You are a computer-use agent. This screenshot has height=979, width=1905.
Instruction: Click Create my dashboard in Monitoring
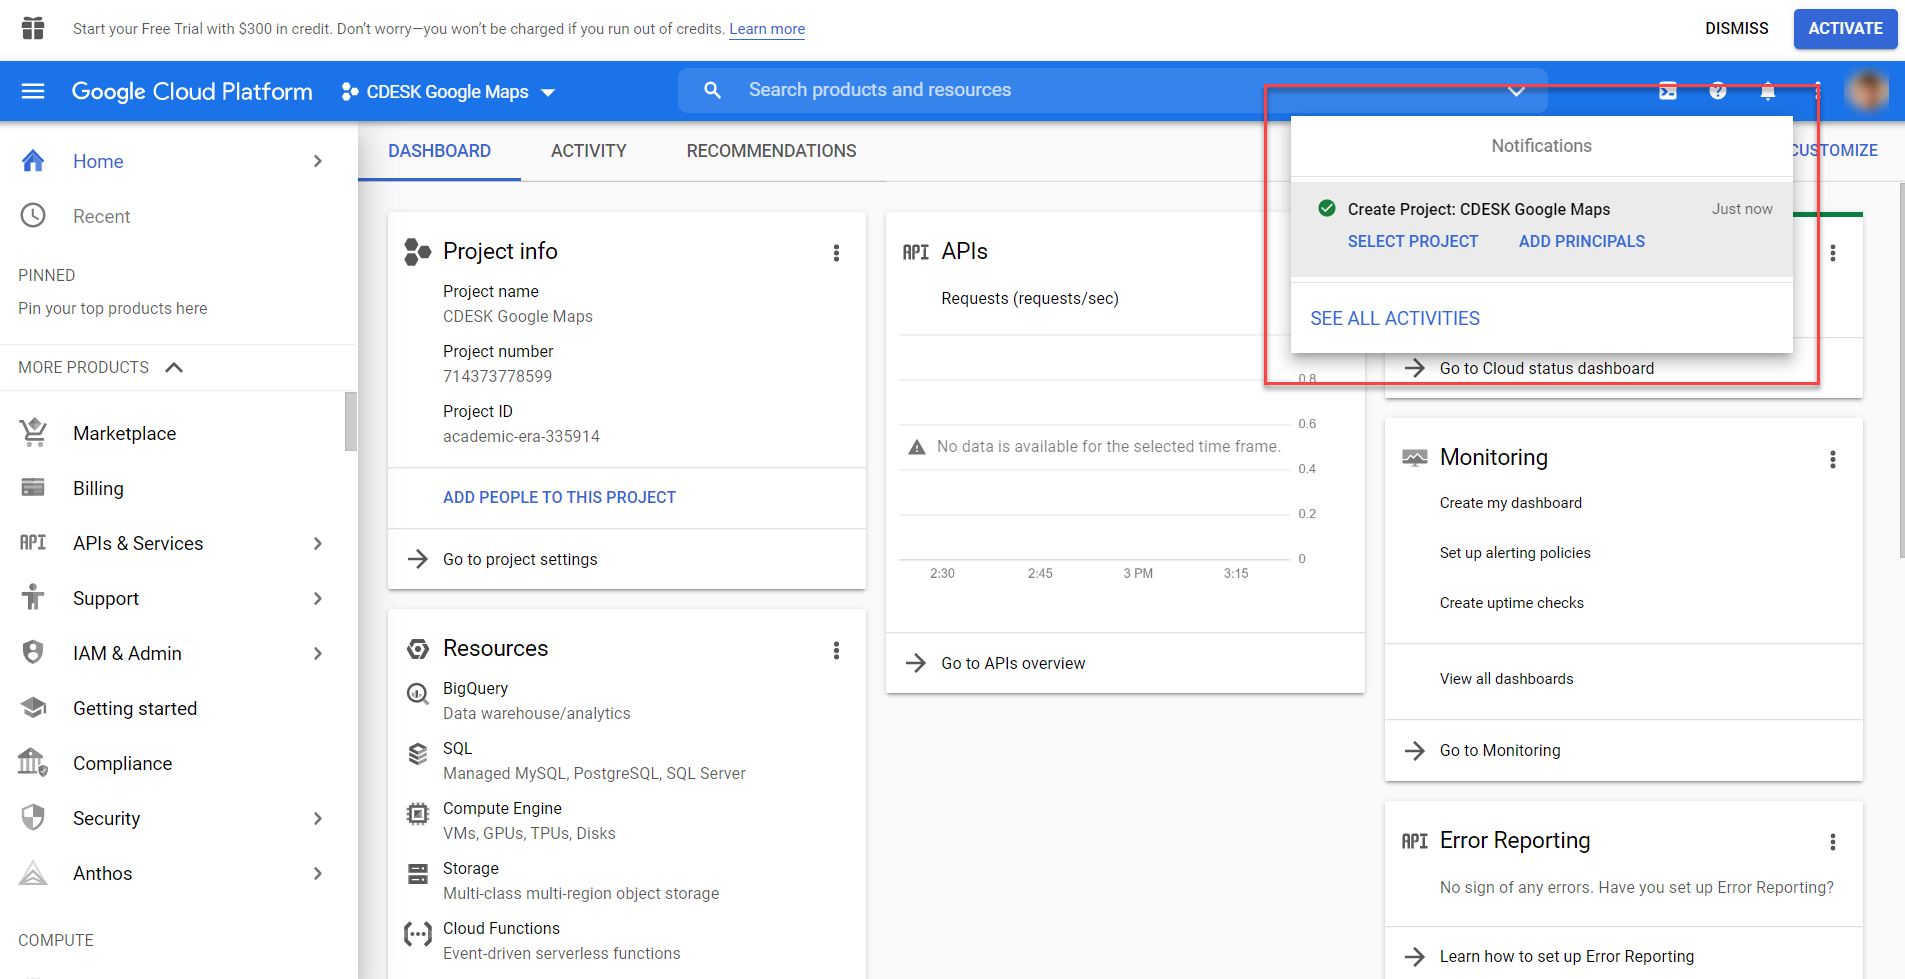click(x=1510, y=503)
